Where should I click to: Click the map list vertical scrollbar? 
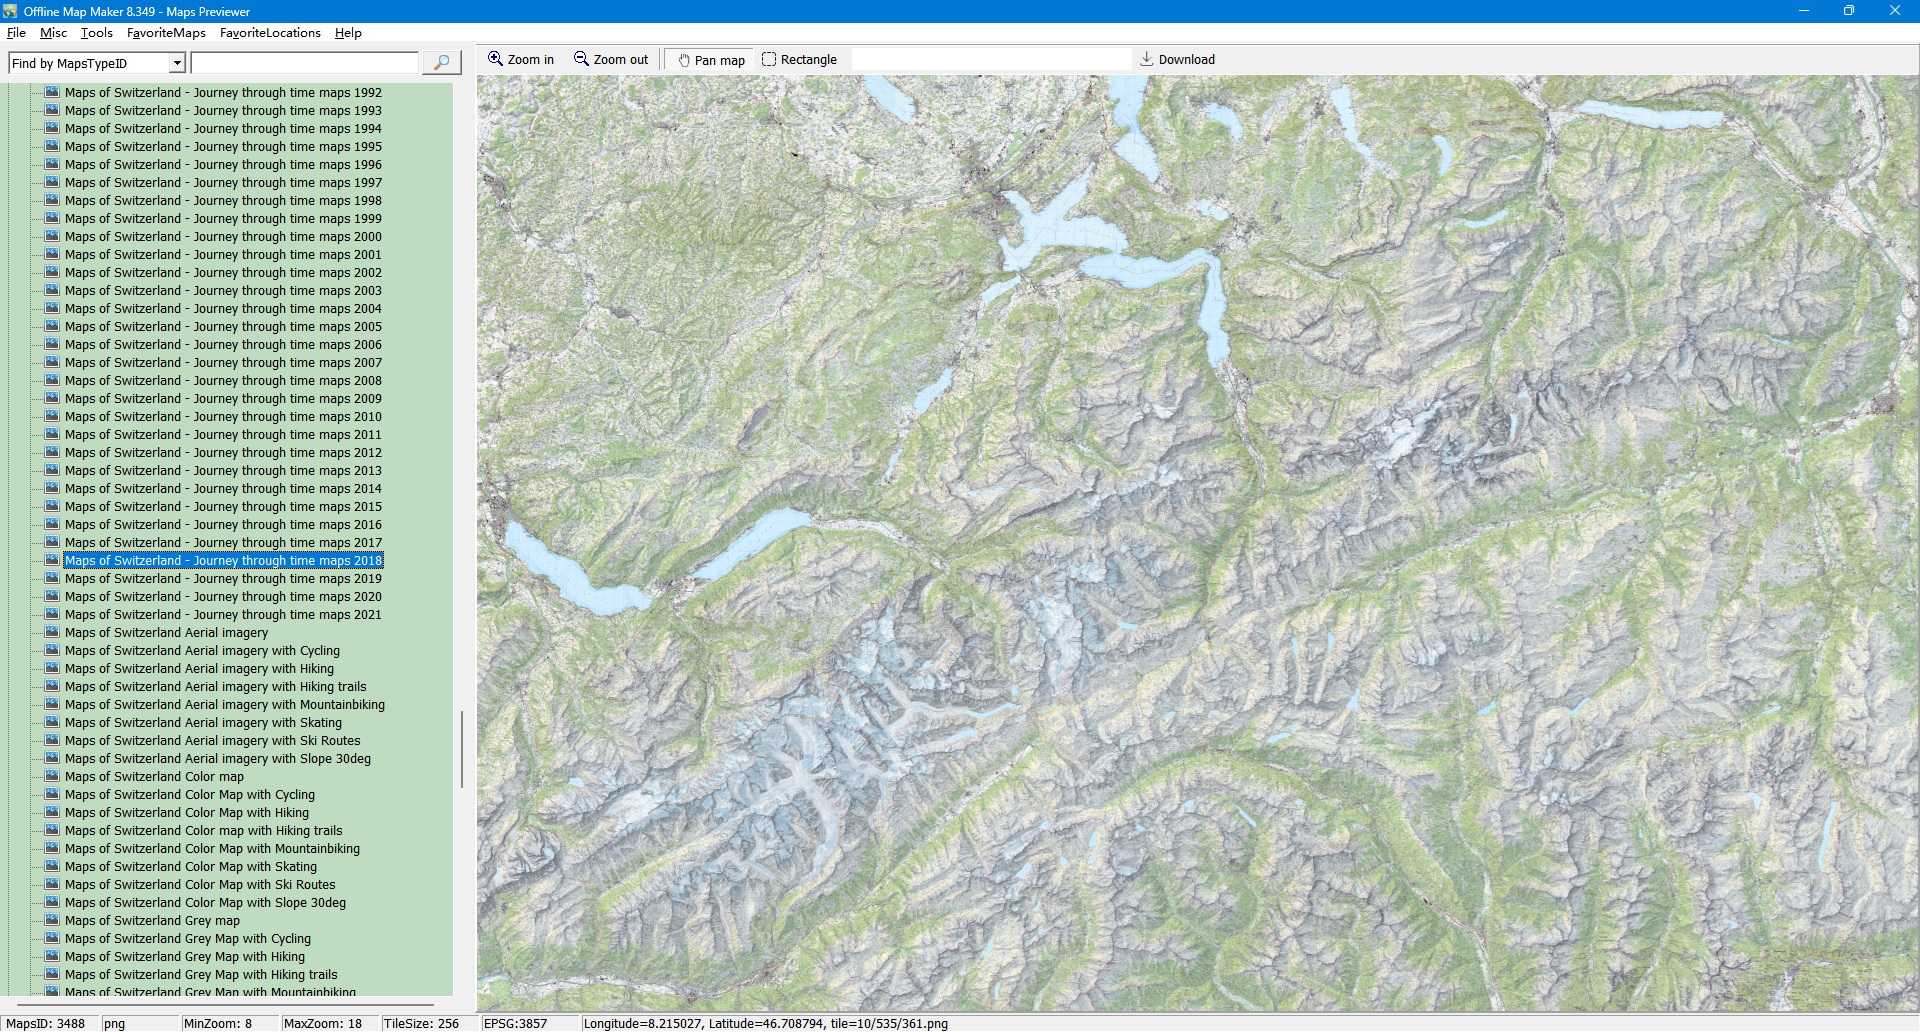461,748
